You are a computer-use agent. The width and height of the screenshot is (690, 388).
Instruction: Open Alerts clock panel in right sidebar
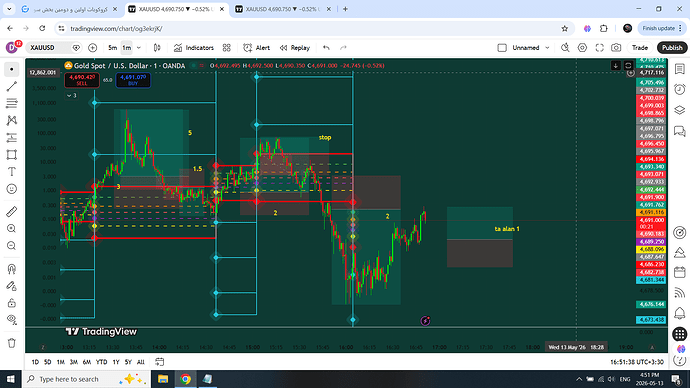[680, 89]
